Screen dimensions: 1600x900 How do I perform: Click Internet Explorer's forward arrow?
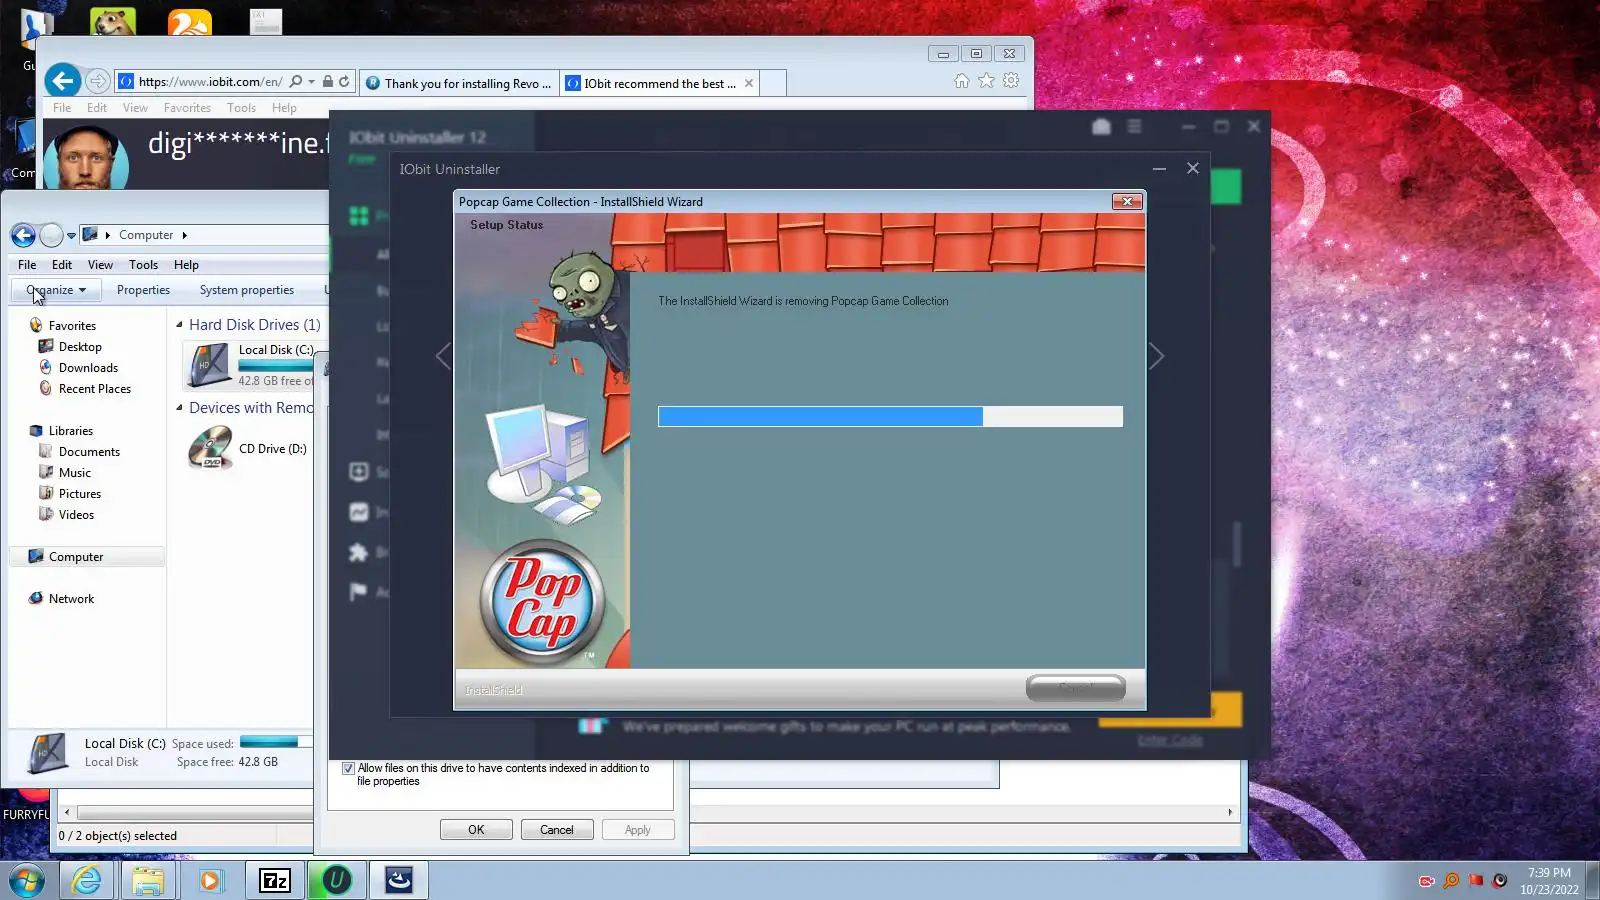[x=97, y=81]
